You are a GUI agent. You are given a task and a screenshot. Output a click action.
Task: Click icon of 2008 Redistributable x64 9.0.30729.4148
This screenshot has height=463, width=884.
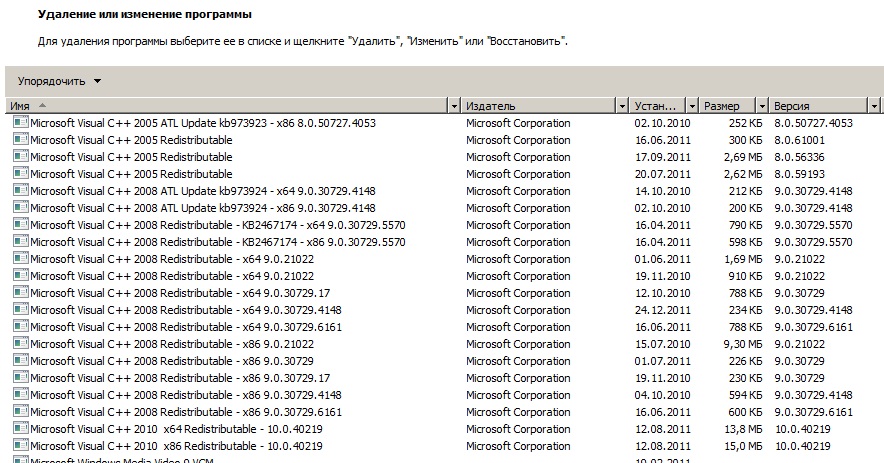(x=20, y=309)
